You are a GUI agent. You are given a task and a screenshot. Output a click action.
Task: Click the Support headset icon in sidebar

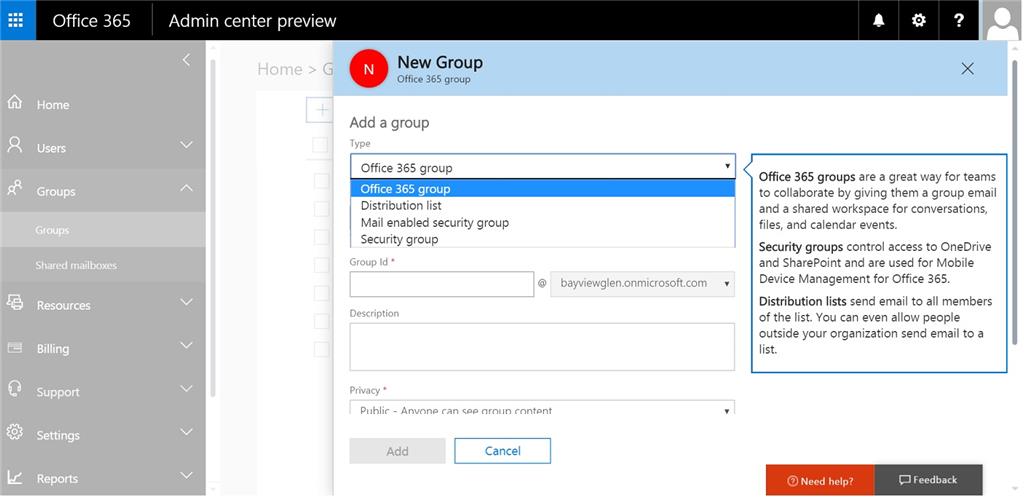coord(14,389)
